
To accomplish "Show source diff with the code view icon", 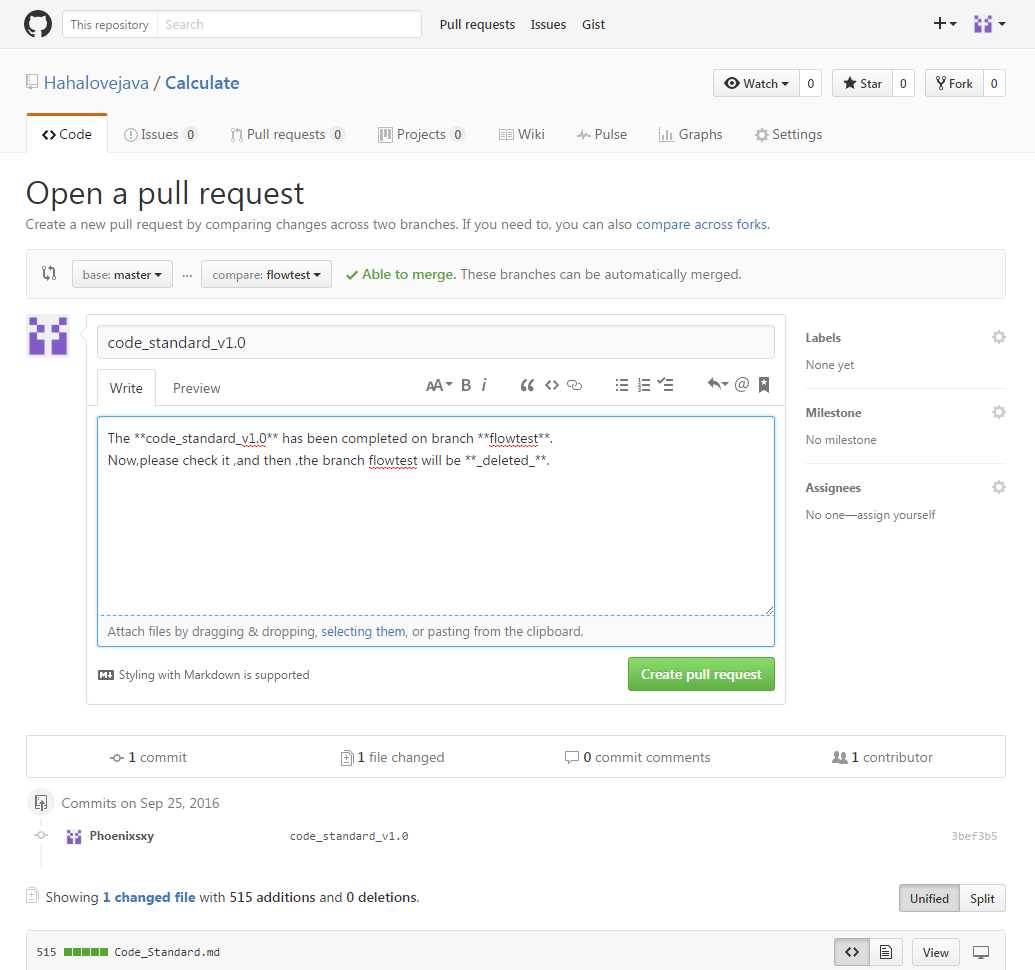I will [x=852, y=952].
